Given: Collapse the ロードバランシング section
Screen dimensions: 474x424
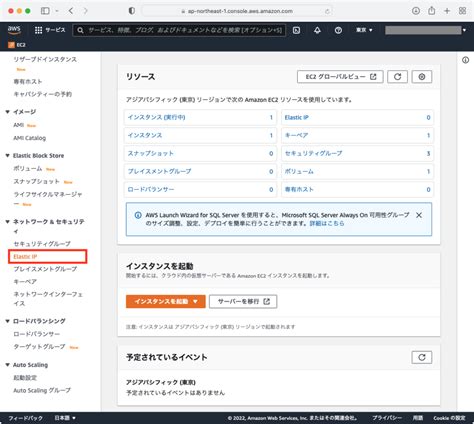Looking at the screenshot, I should pos(7,321).
